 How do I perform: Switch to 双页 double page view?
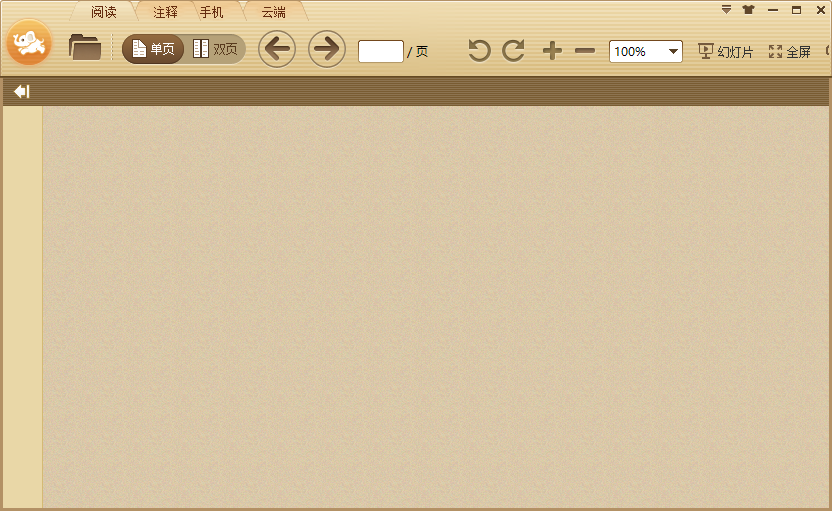(x=214, y=49)
